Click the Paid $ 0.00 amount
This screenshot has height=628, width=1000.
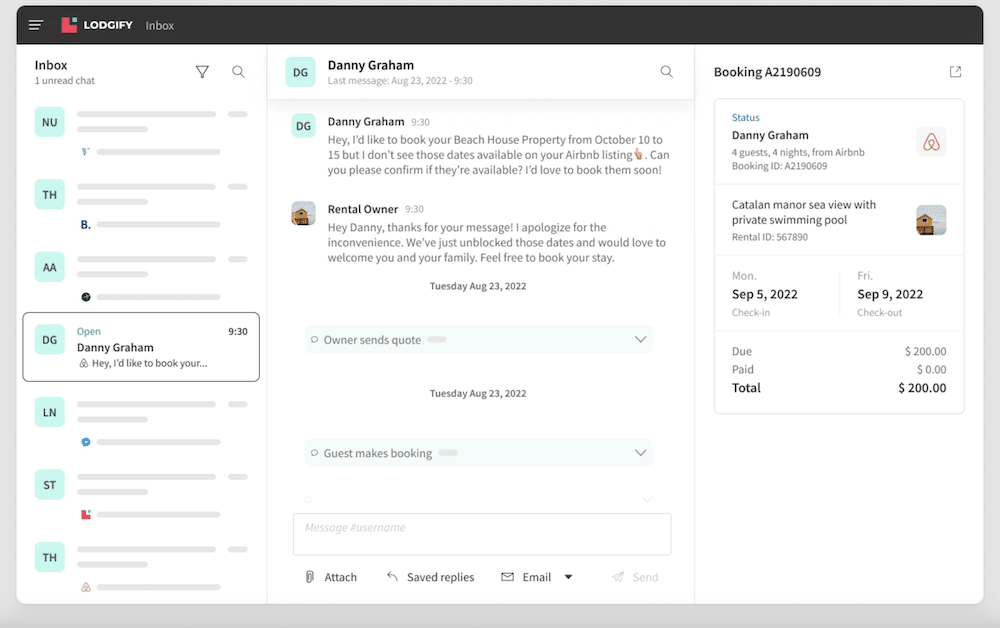(x=932, y=369)
